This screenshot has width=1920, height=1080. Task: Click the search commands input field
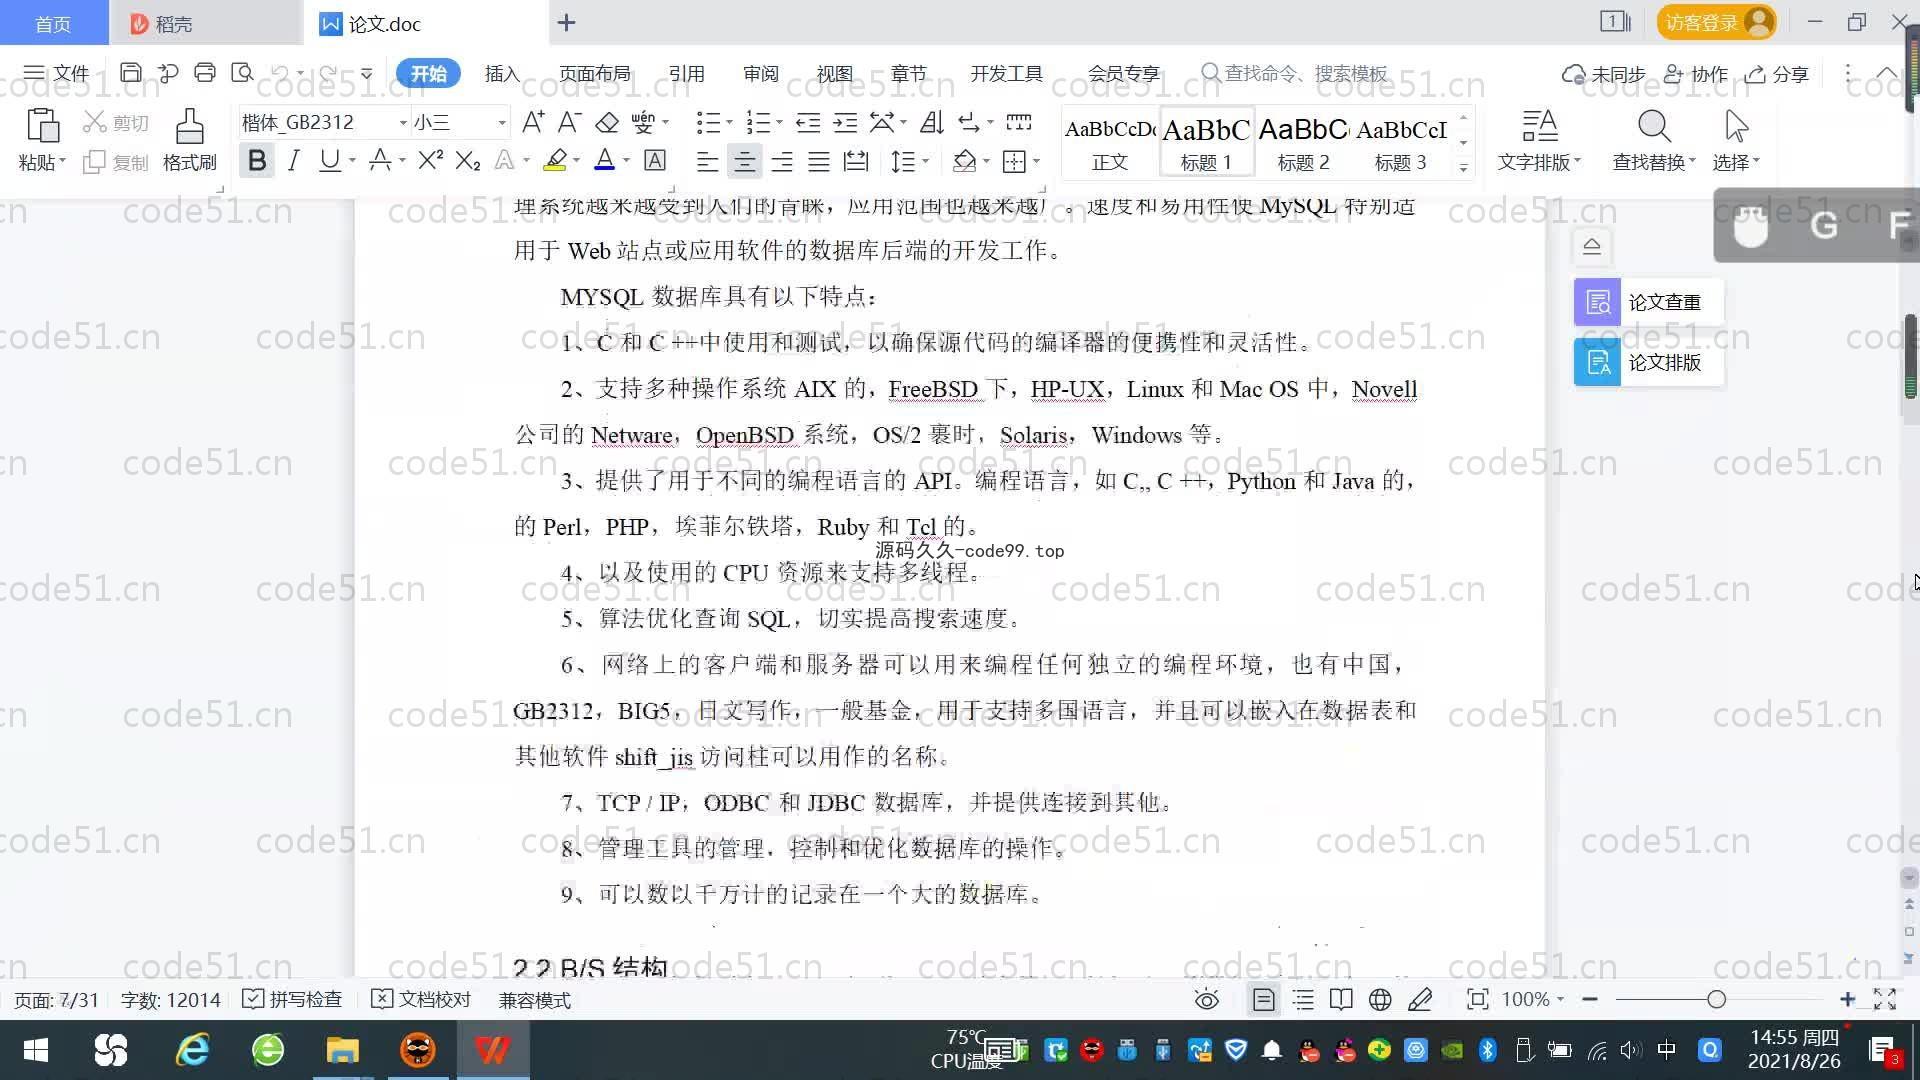tap(1295, 73)
